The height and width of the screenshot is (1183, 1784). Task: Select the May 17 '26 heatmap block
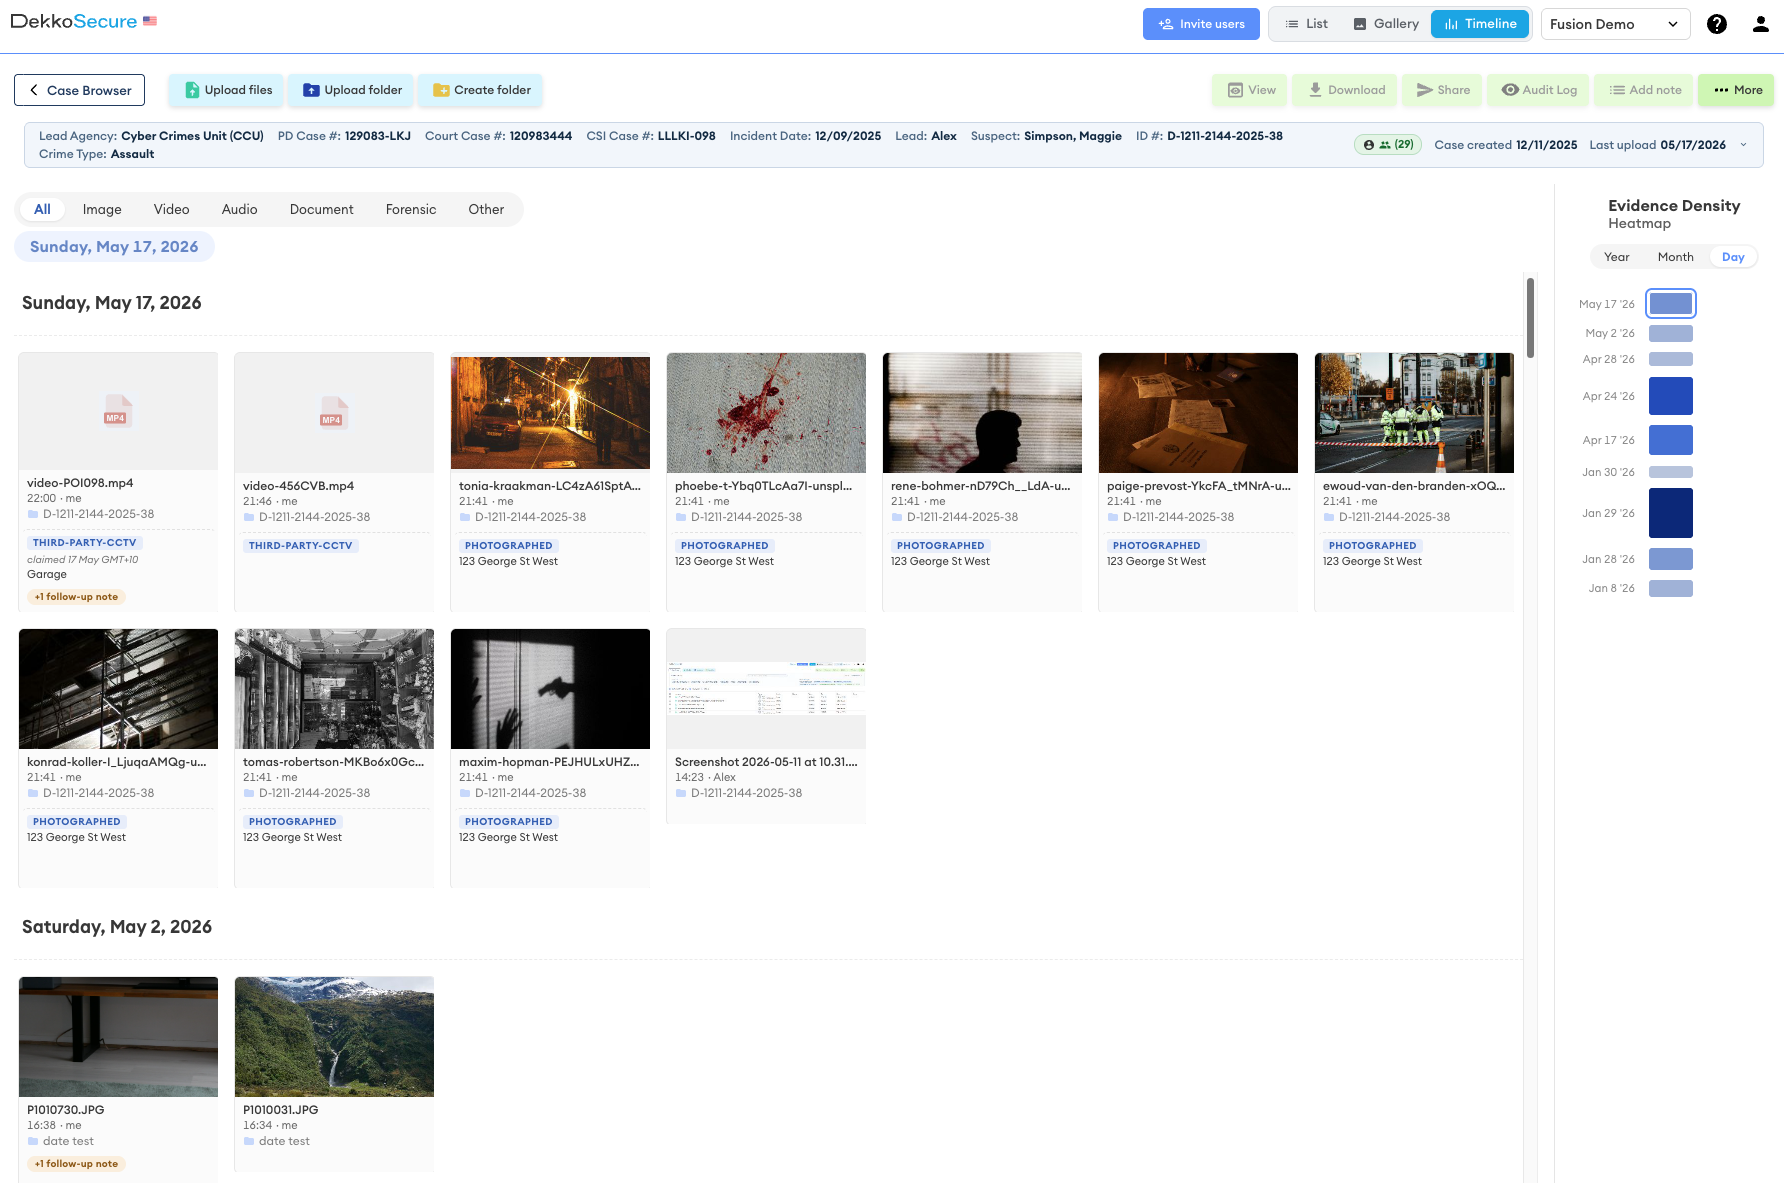click(x=1670, y=303)
